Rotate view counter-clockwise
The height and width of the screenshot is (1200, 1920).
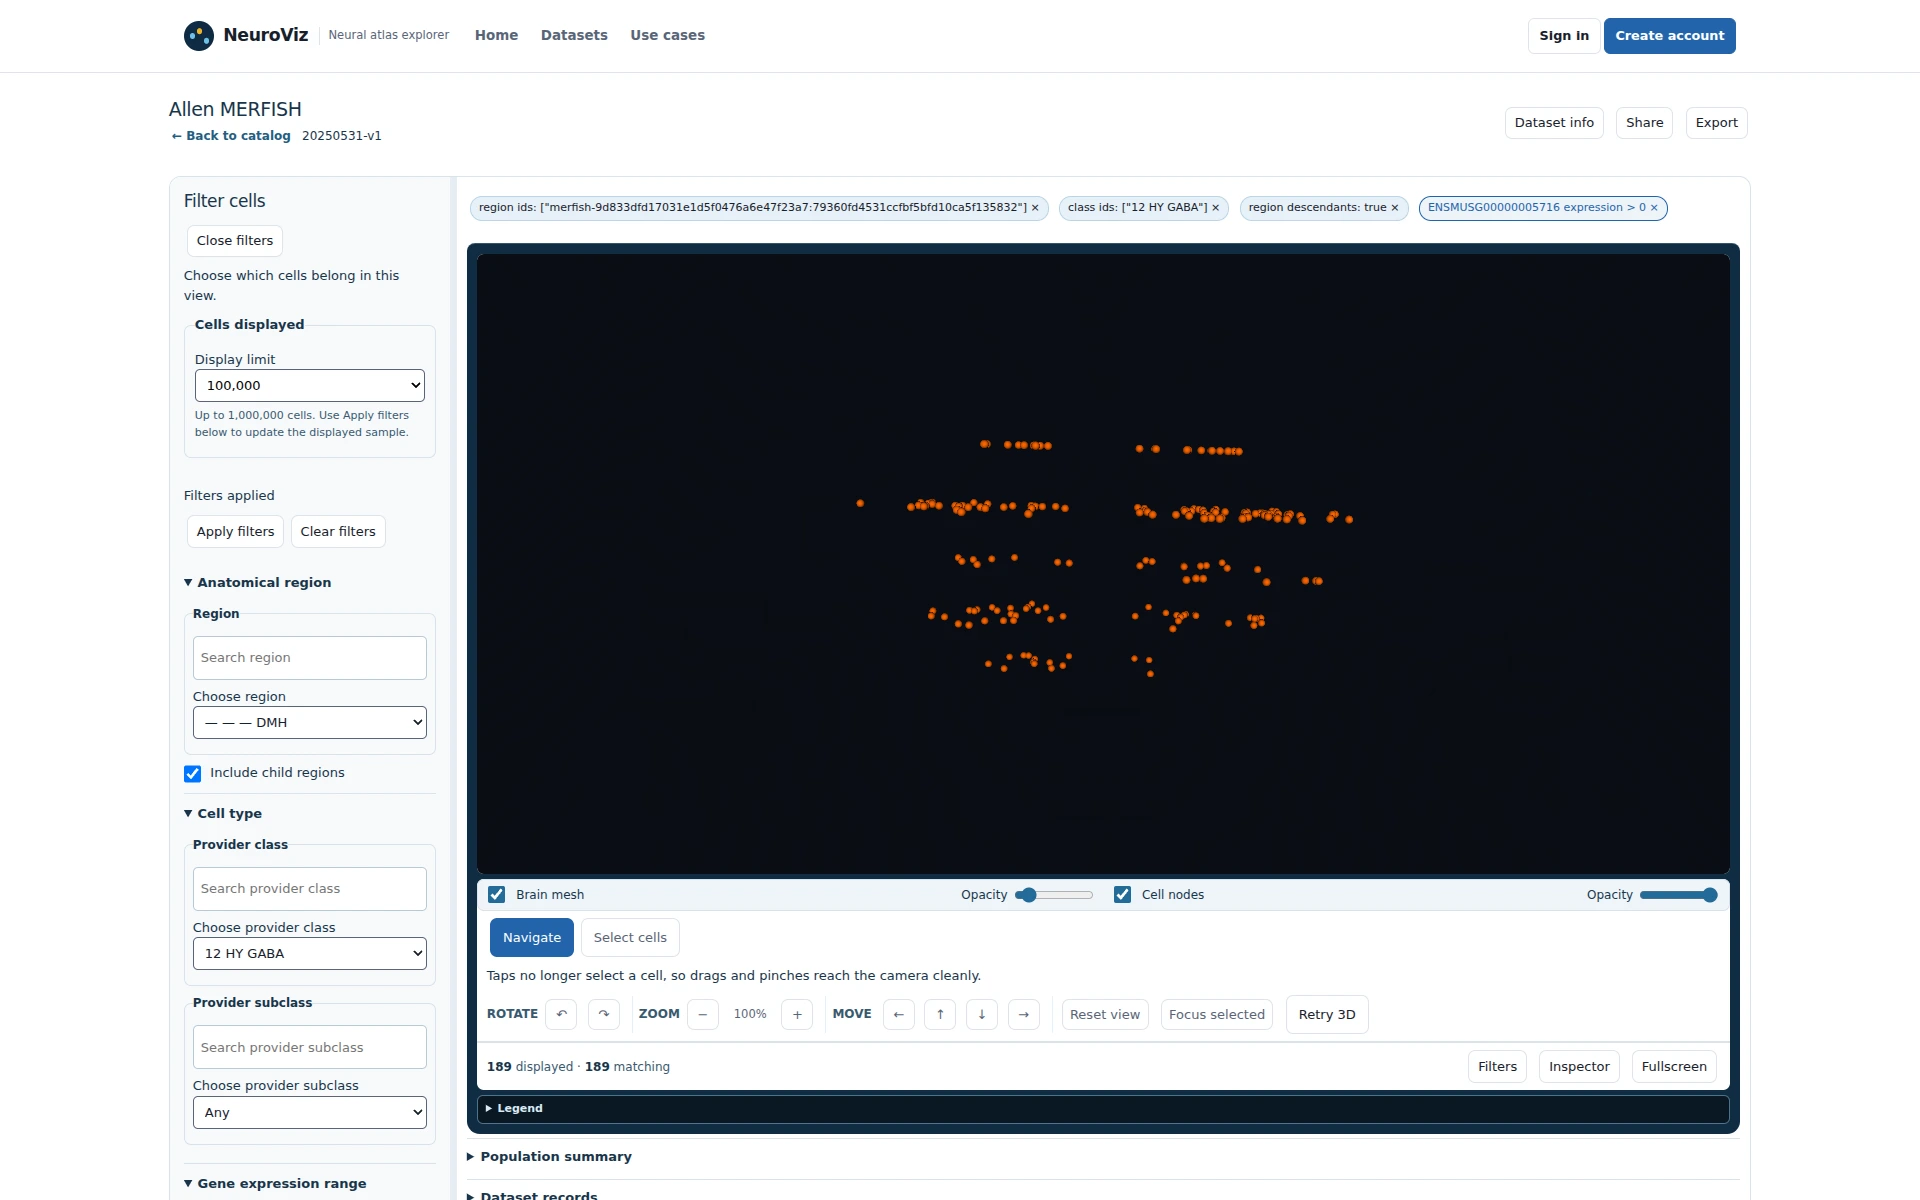561,1014
